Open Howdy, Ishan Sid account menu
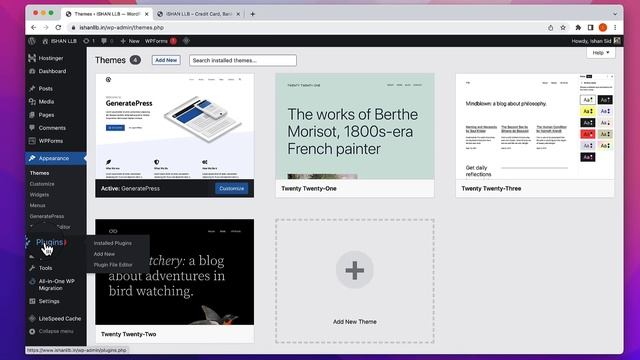The width and height of the screenshot is (640, 360). [x=596, y=41]
